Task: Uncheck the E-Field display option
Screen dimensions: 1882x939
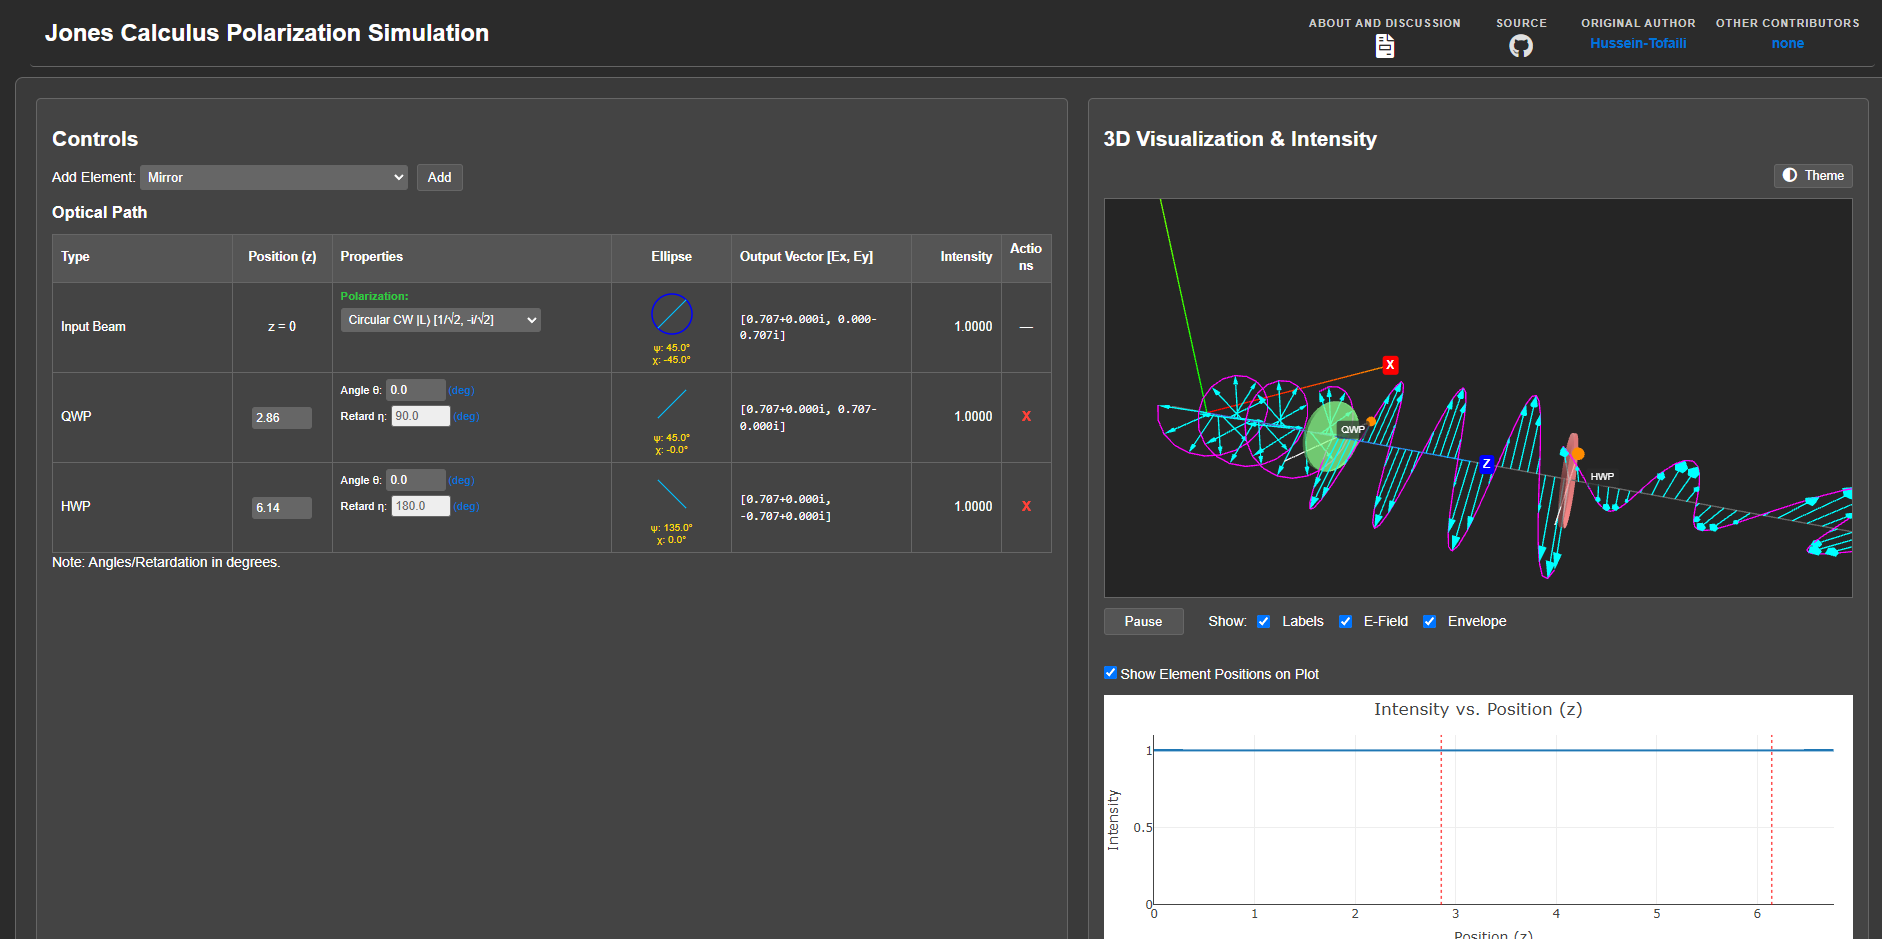Action: [x=1345, y=621]
